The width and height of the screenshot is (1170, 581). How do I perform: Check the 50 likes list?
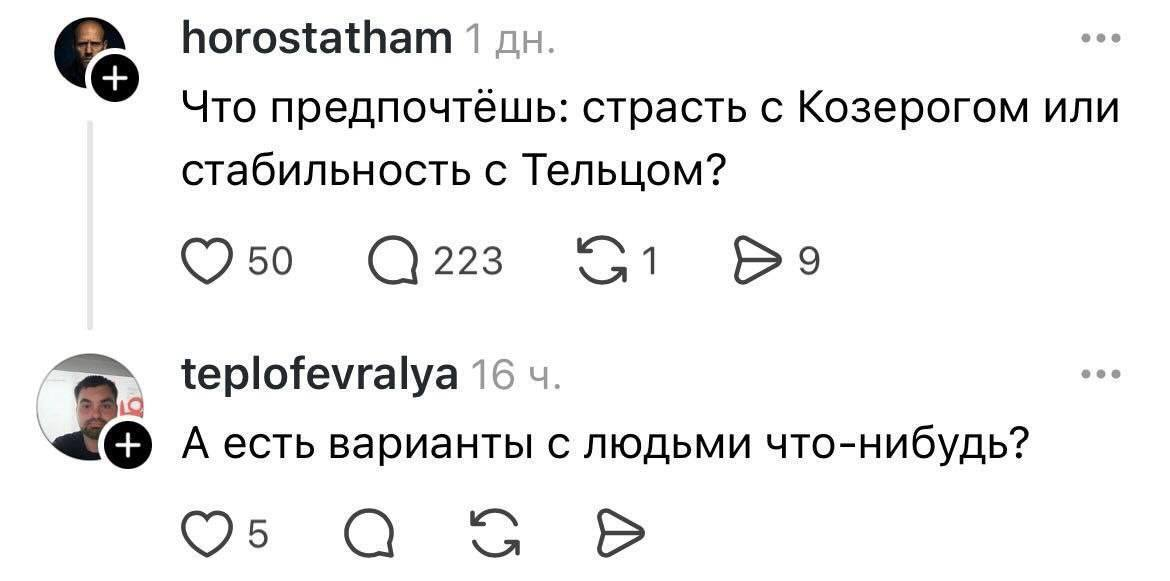[x=270, y=259]
